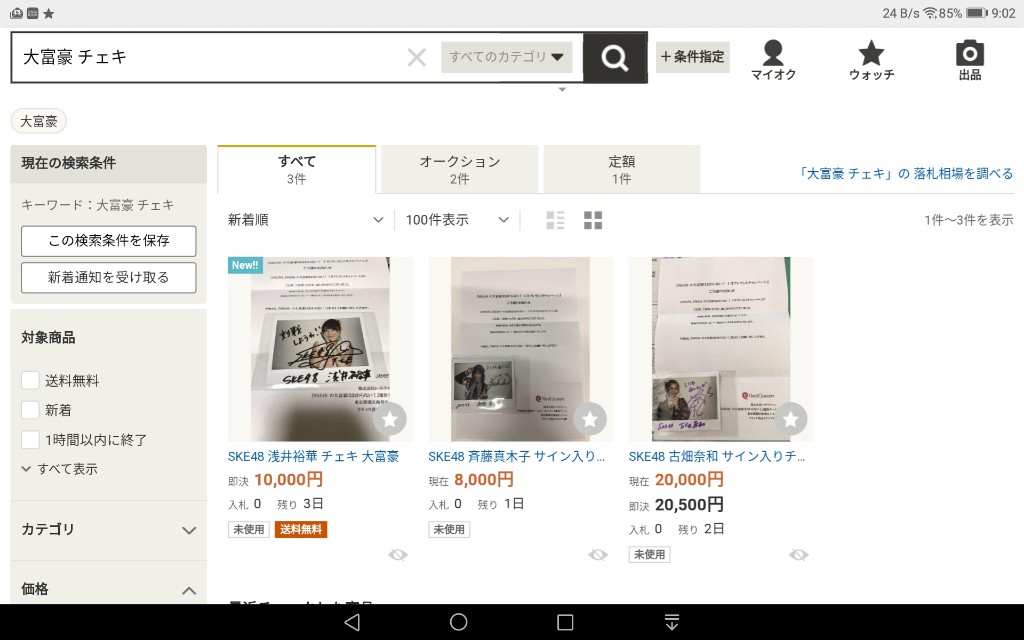
Task: Open SKE48 斉藤真木子 listing title
Action: (x=516, y=456)
